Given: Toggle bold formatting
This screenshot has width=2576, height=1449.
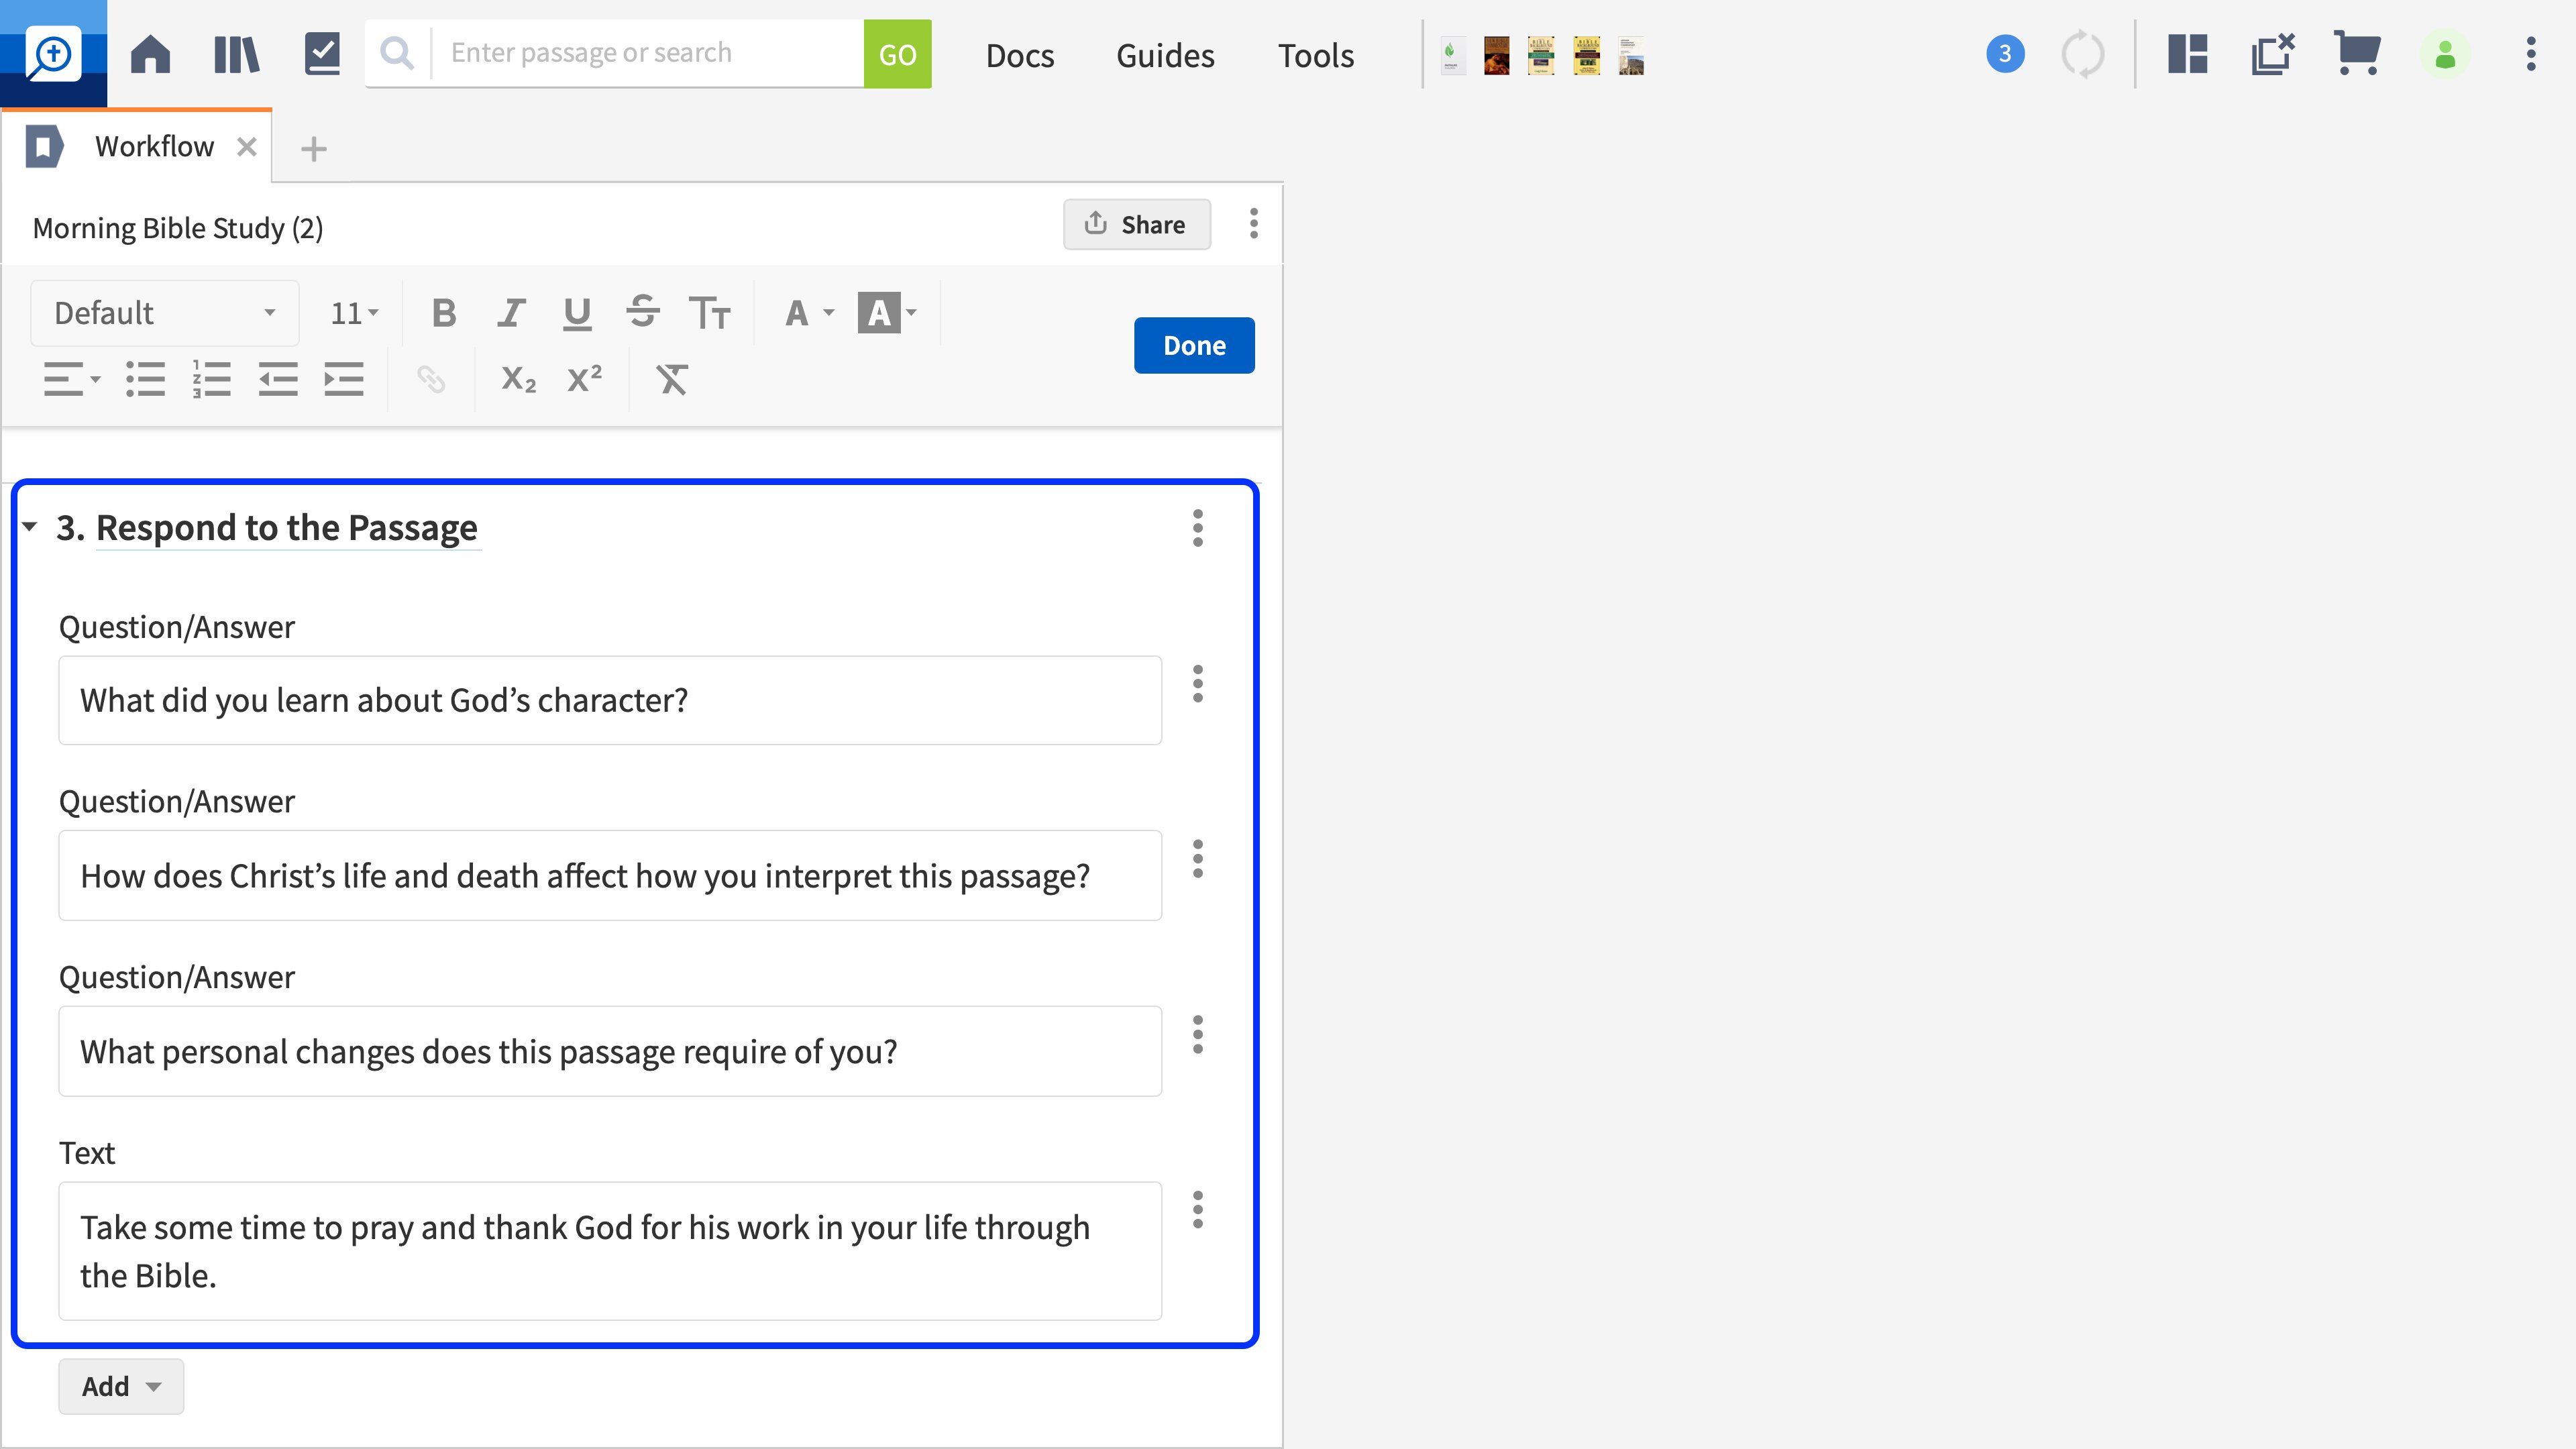Looking at the screenshot, I should 444,313.
